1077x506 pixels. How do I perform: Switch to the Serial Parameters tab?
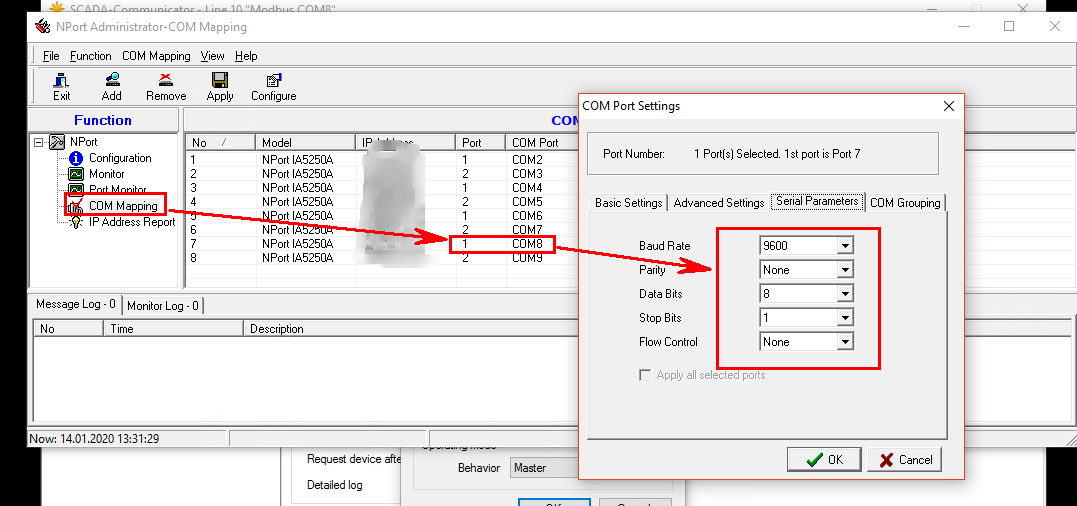coord(817,201)
